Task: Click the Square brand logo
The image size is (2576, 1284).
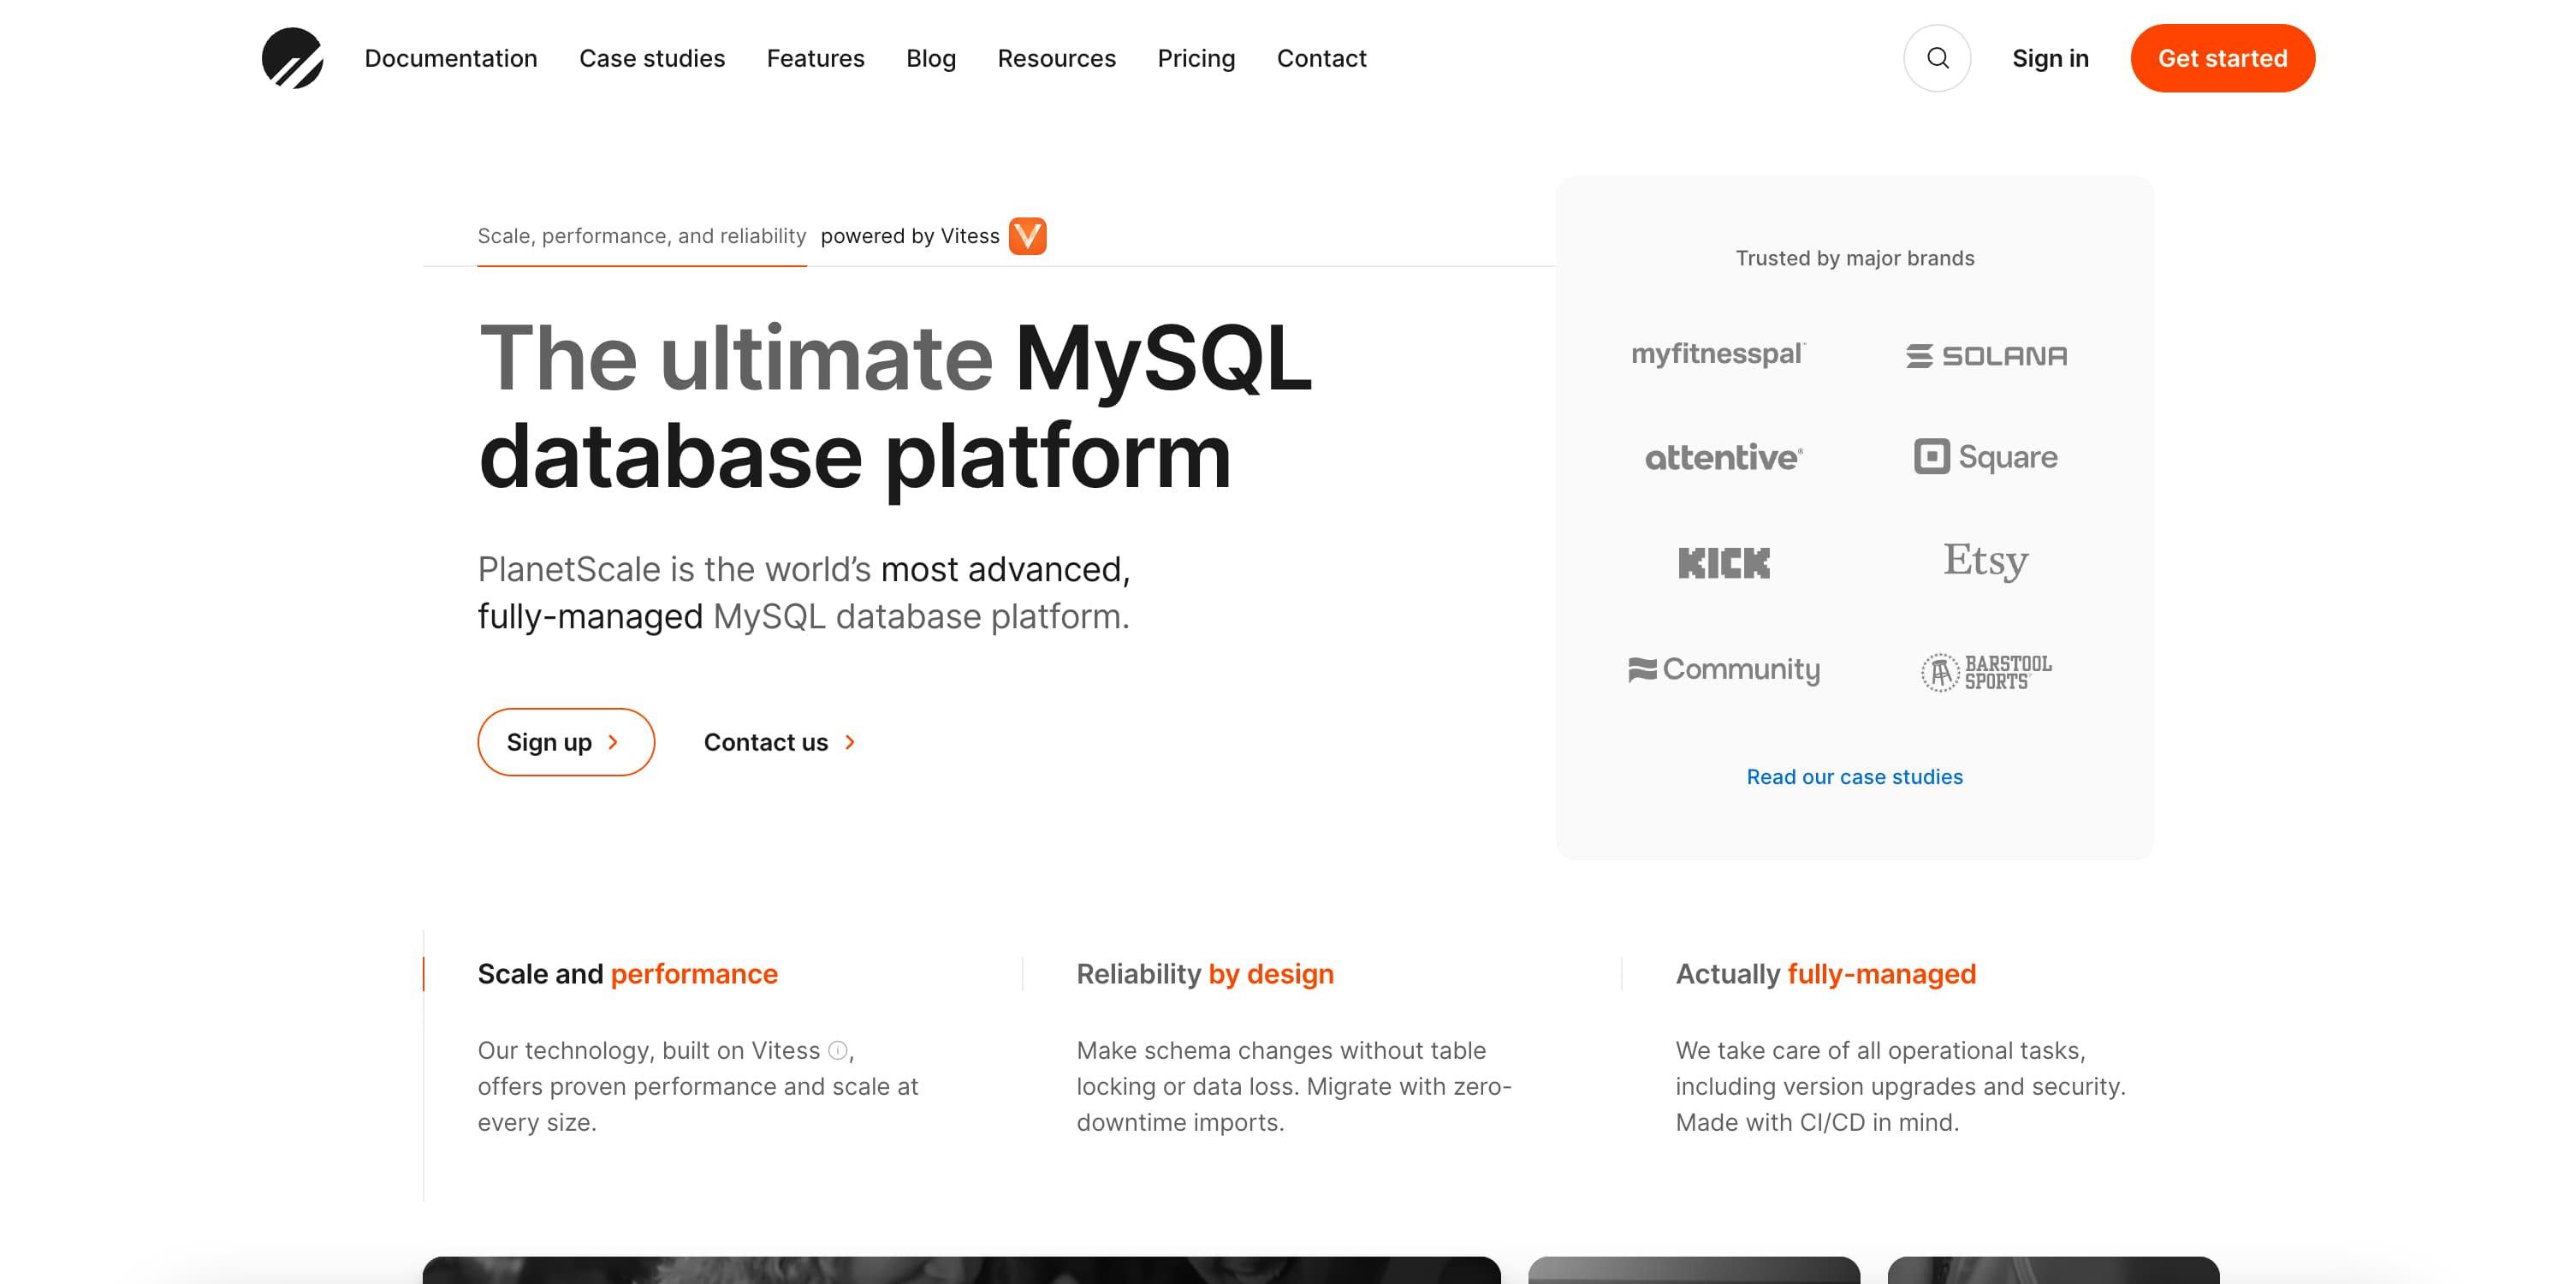Action: click(x=1986, y=457)
